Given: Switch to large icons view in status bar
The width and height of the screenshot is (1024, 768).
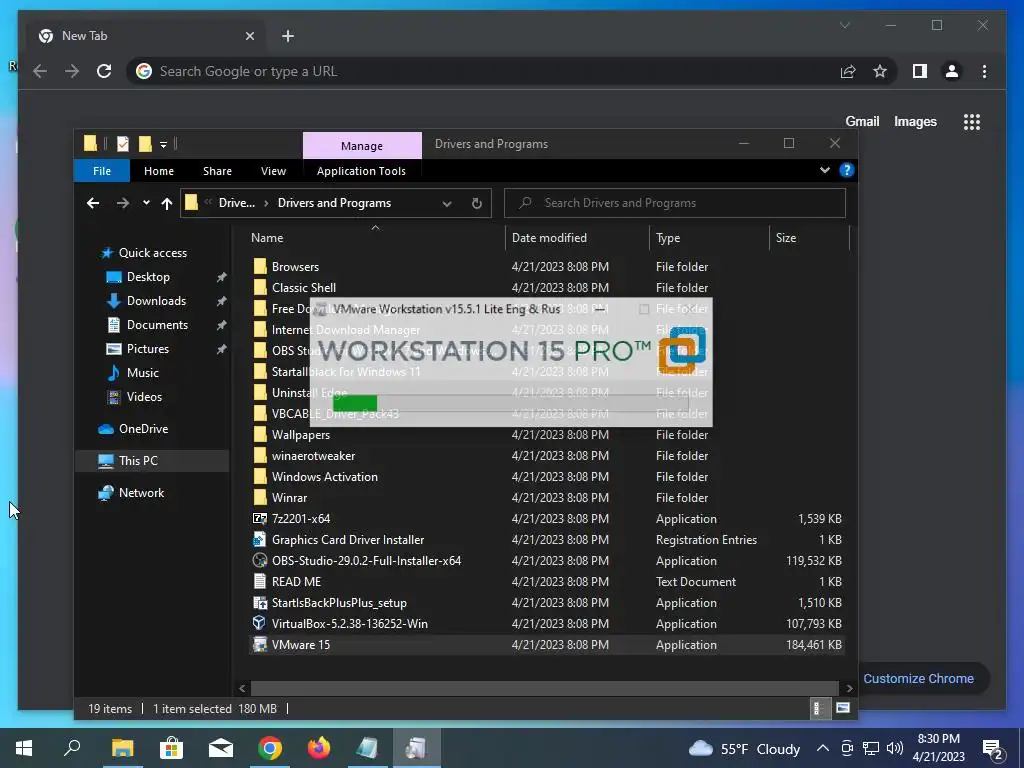Looking at the screenshot, I should pos(842,708).
